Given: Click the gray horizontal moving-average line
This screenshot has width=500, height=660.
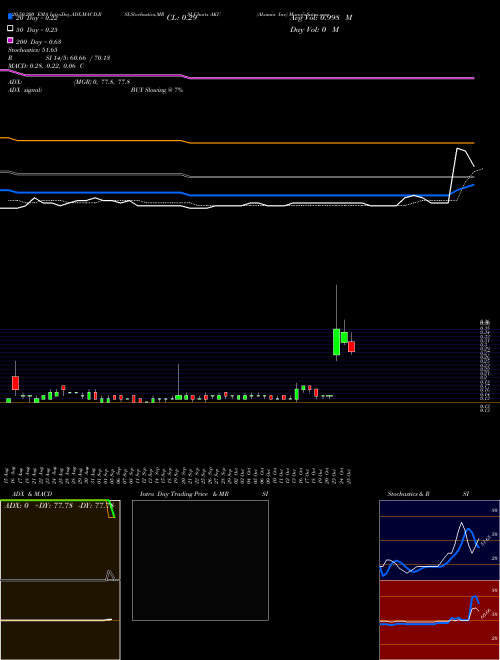Looking at the screenshot, I should click(237, 175).
